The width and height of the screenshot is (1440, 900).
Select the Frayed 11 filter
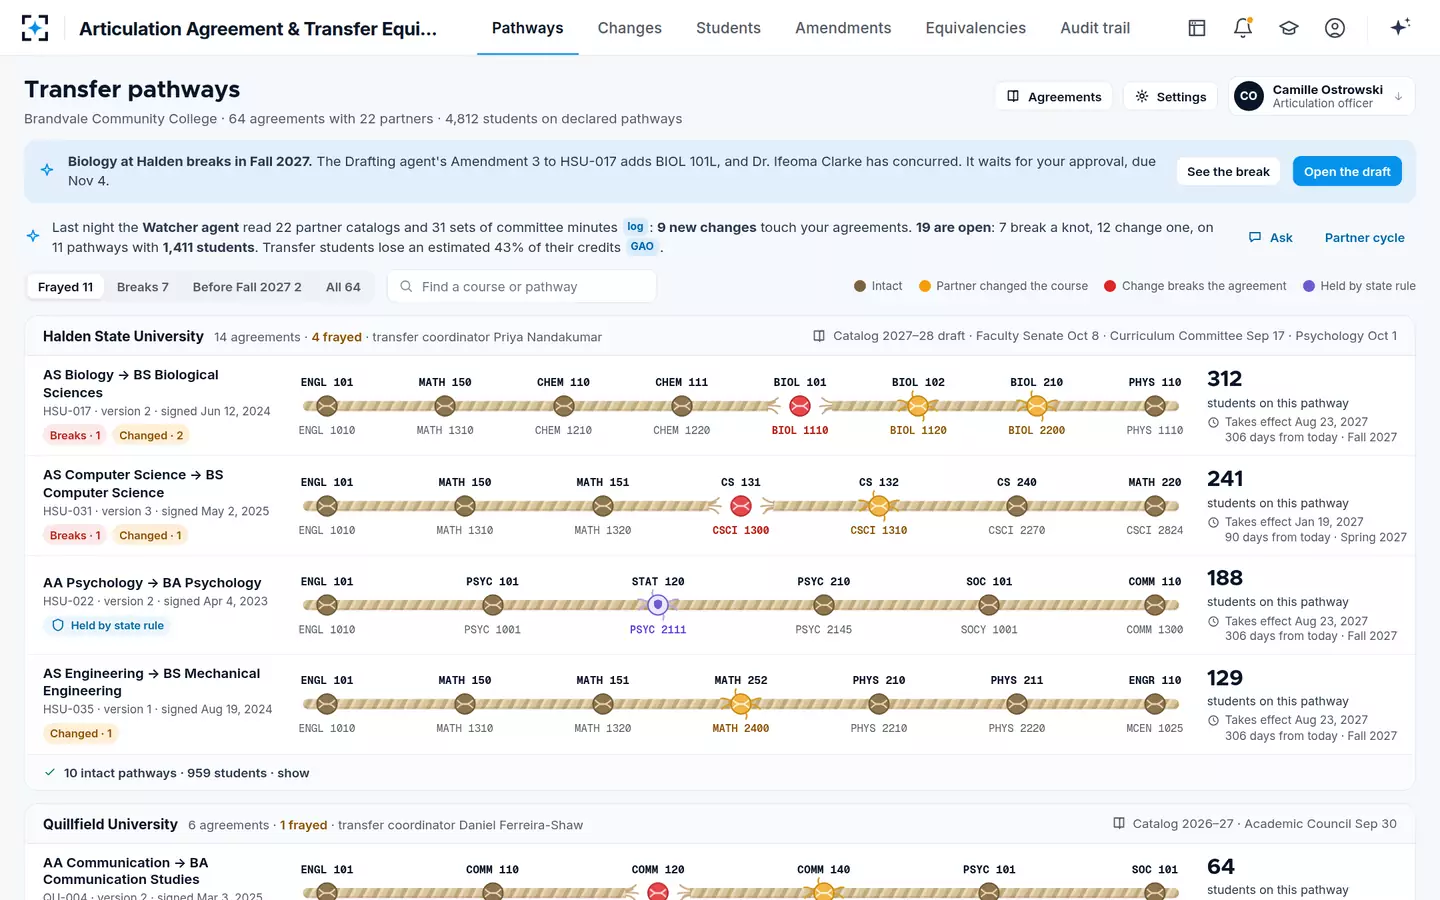[x=65, y=287]
